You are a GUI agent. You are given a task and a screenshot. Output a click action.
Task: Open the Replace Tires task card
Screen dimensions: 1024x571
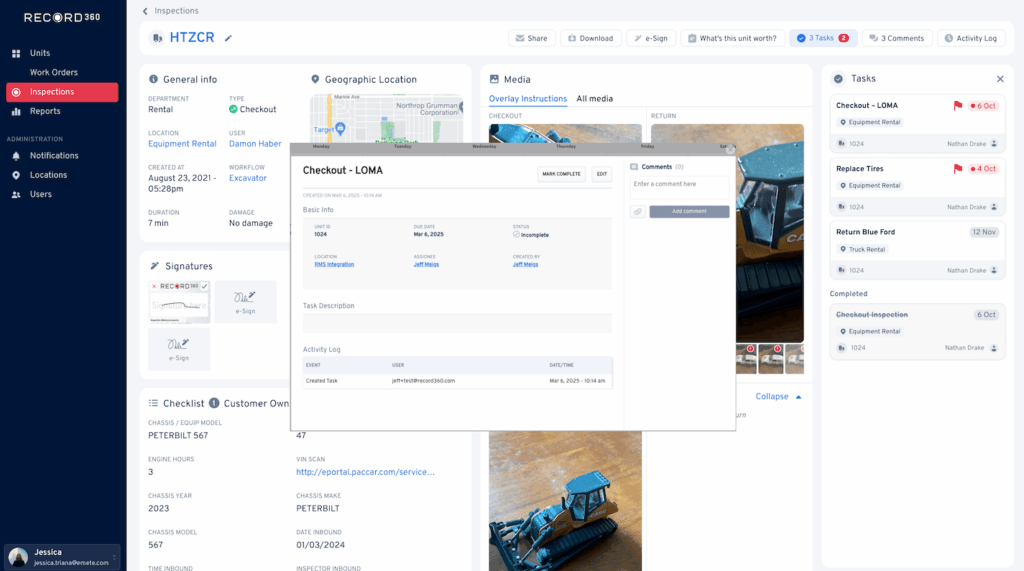coord(917,187)
